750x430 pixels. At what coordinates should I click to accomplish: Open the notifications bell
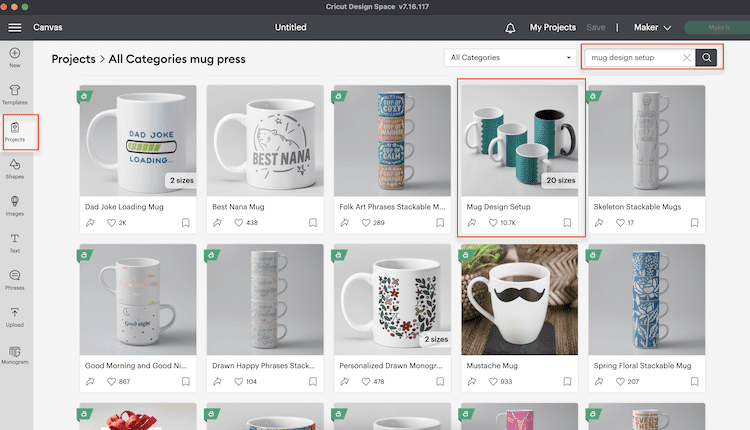510,28
